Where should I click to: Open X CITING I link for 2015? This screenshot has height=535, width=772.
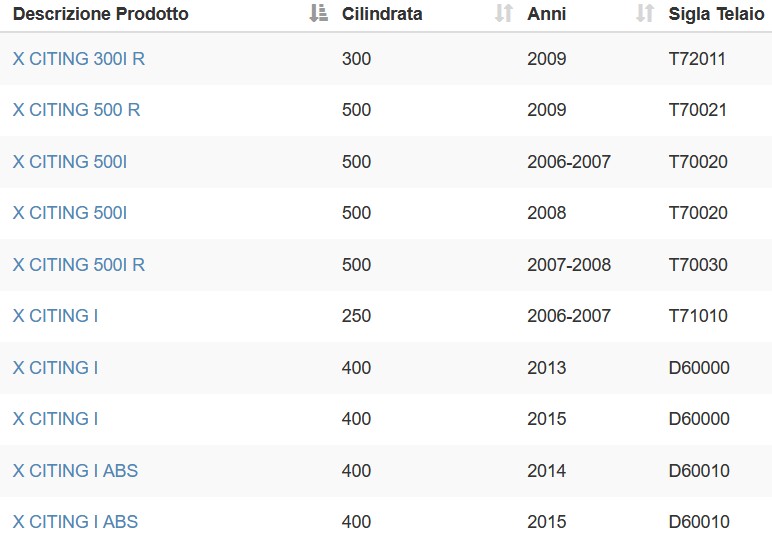(x=56, y=419)
